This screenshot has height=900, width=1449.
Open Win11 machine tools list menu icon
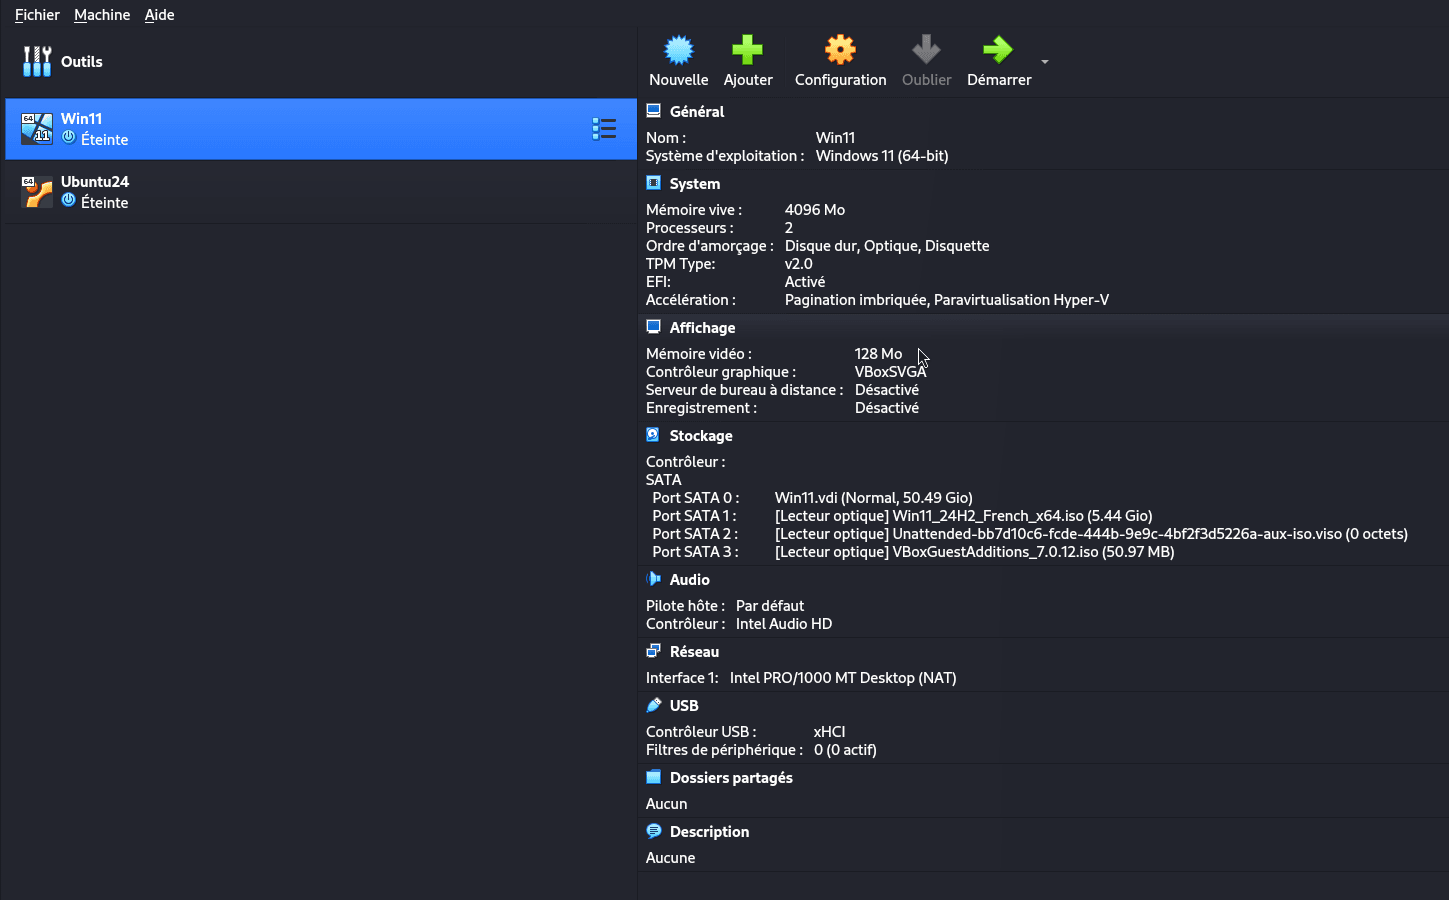[x=604, y=129]
